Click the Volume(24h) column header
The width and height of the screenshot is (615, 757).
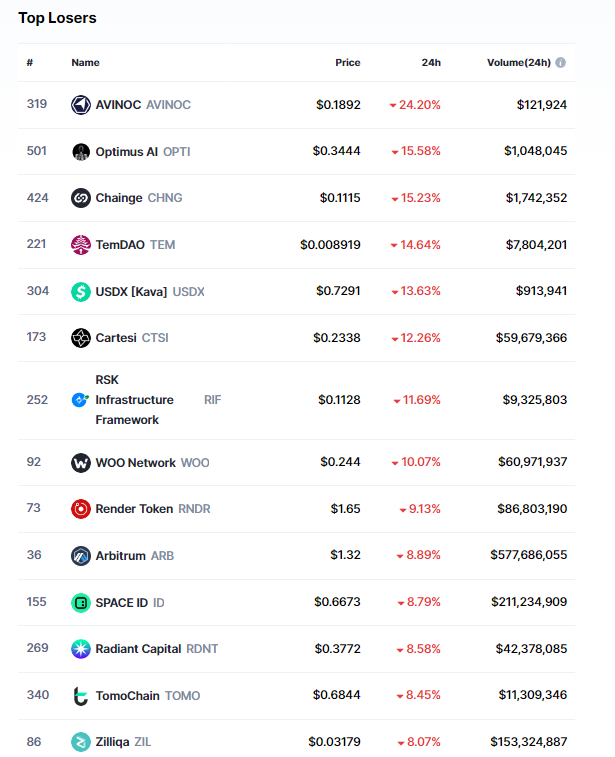(x=518, y=63)
